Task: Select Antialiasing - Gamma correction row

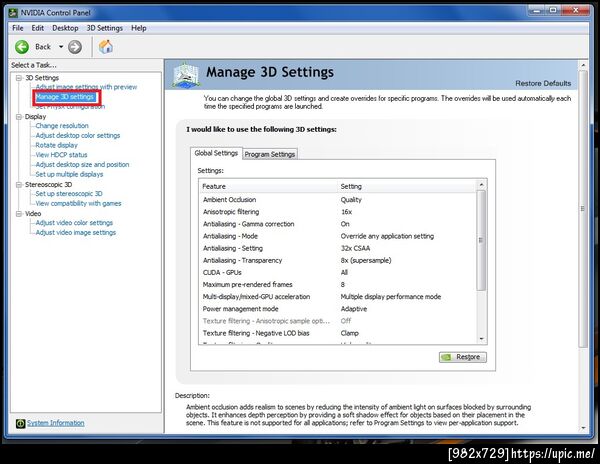Action: [x=338, y=224]
